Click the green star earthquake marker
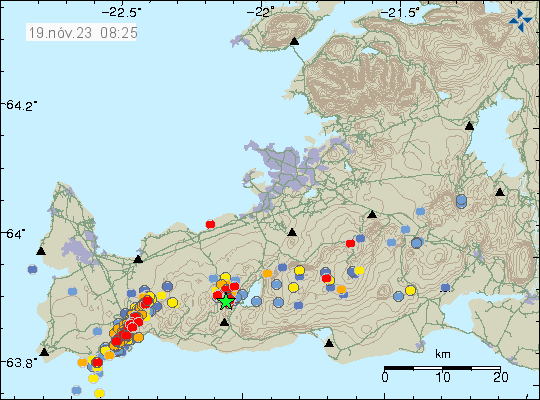 click(226, 301)
